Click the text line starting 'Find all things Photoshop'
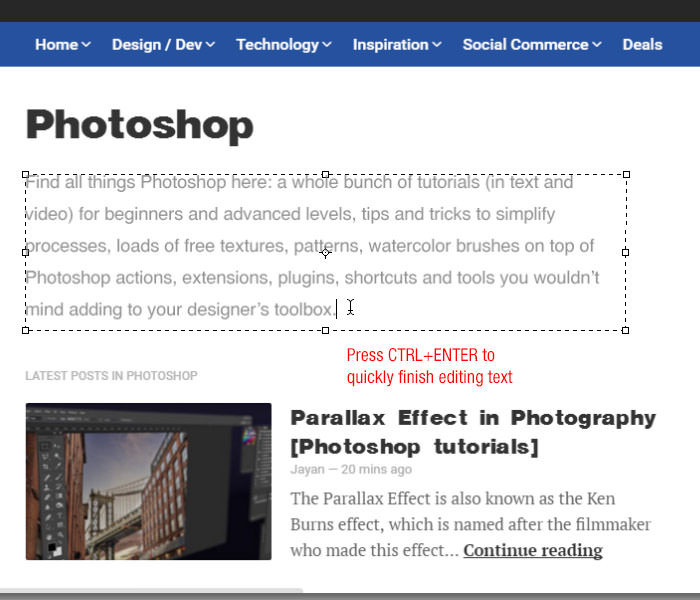The image size is (700, 600). point(299,183)
